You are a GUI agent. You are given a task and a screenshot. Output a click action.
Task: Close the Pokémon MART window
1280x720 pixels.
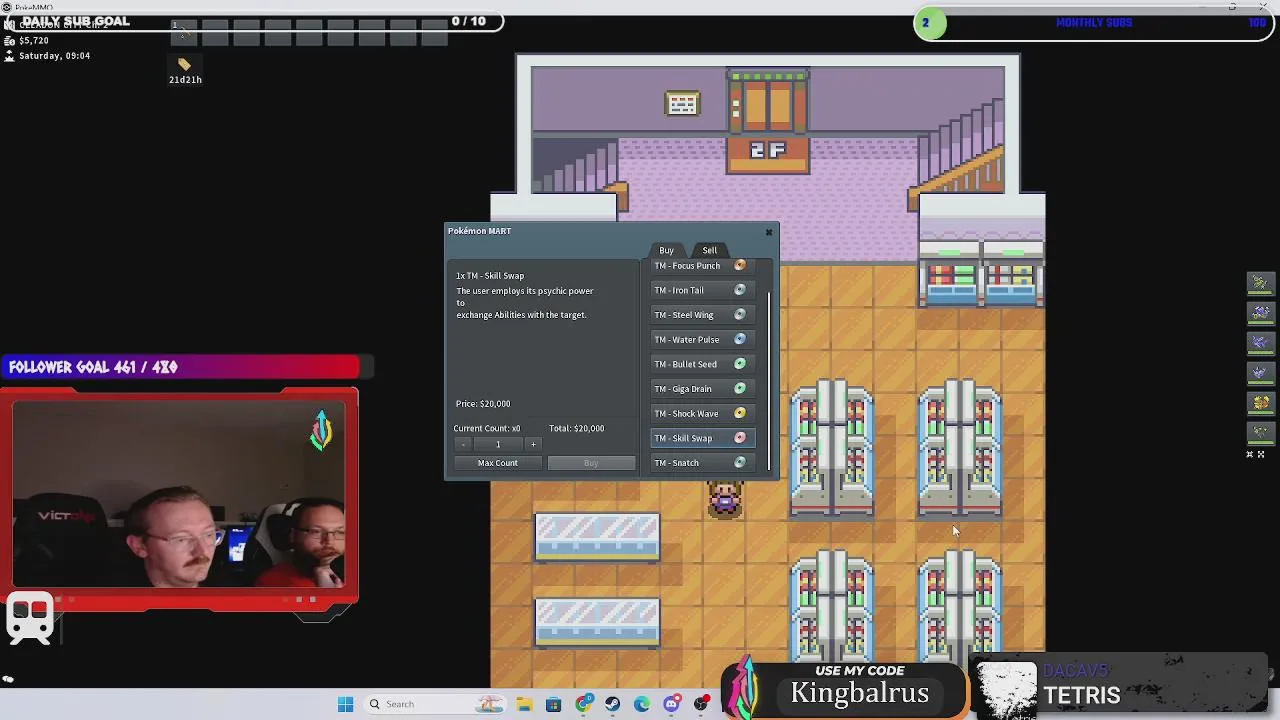coord(769,232)
